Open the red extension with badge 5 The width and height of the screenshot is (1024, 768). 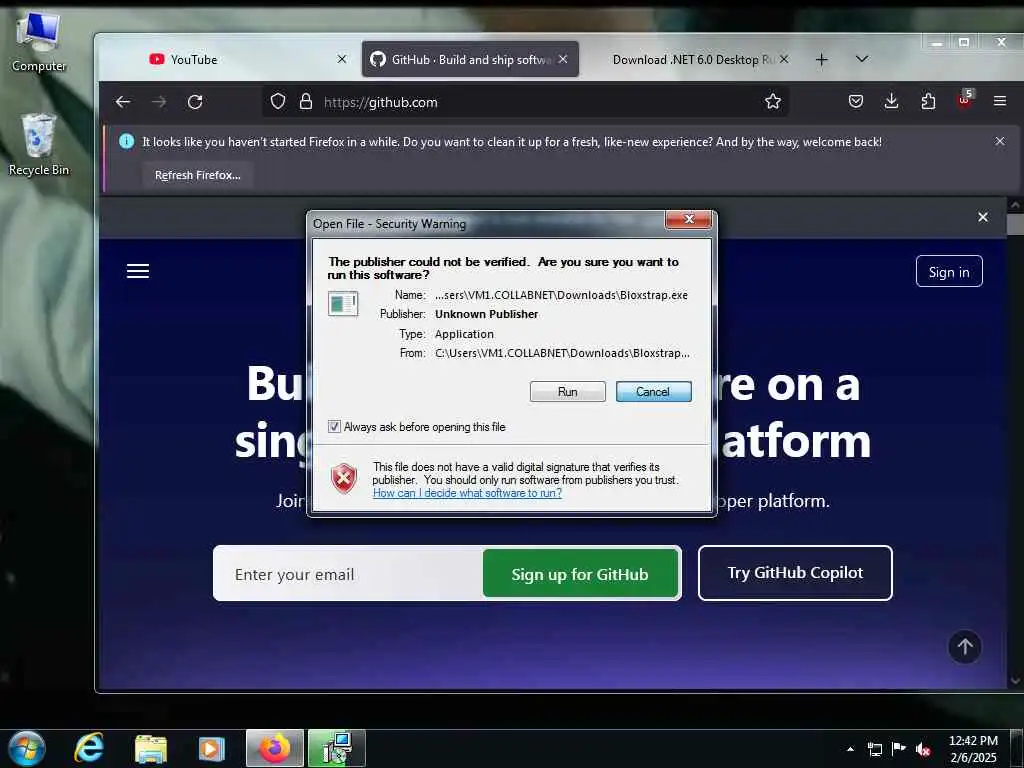[965, 100]
